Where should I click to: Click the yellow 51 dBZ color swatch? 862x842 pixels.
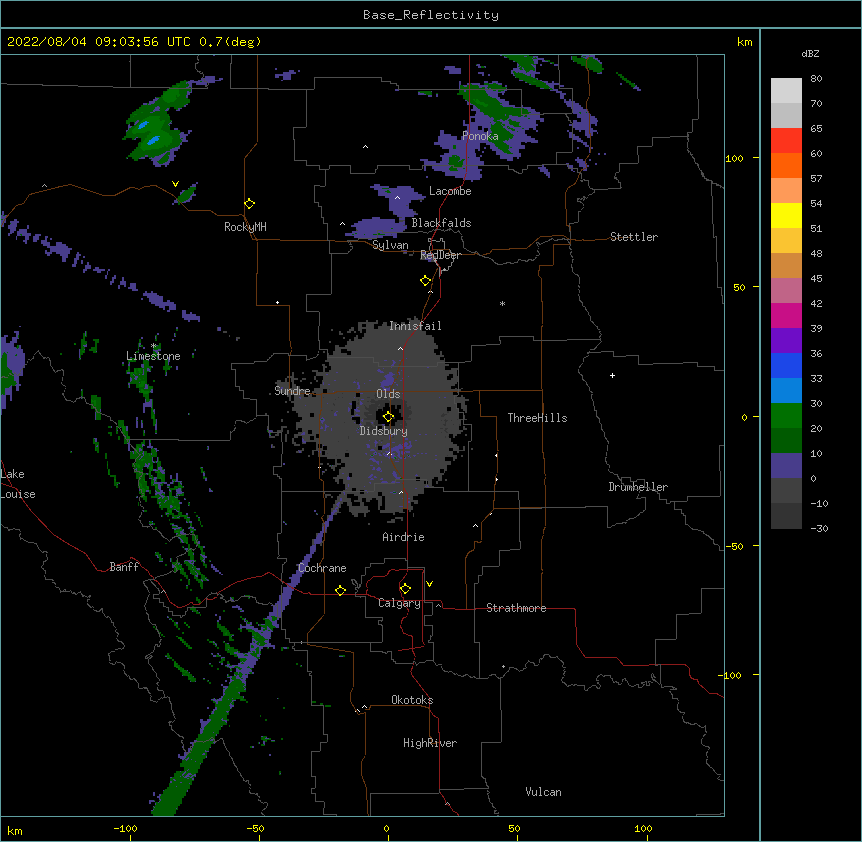coord(786,215)
